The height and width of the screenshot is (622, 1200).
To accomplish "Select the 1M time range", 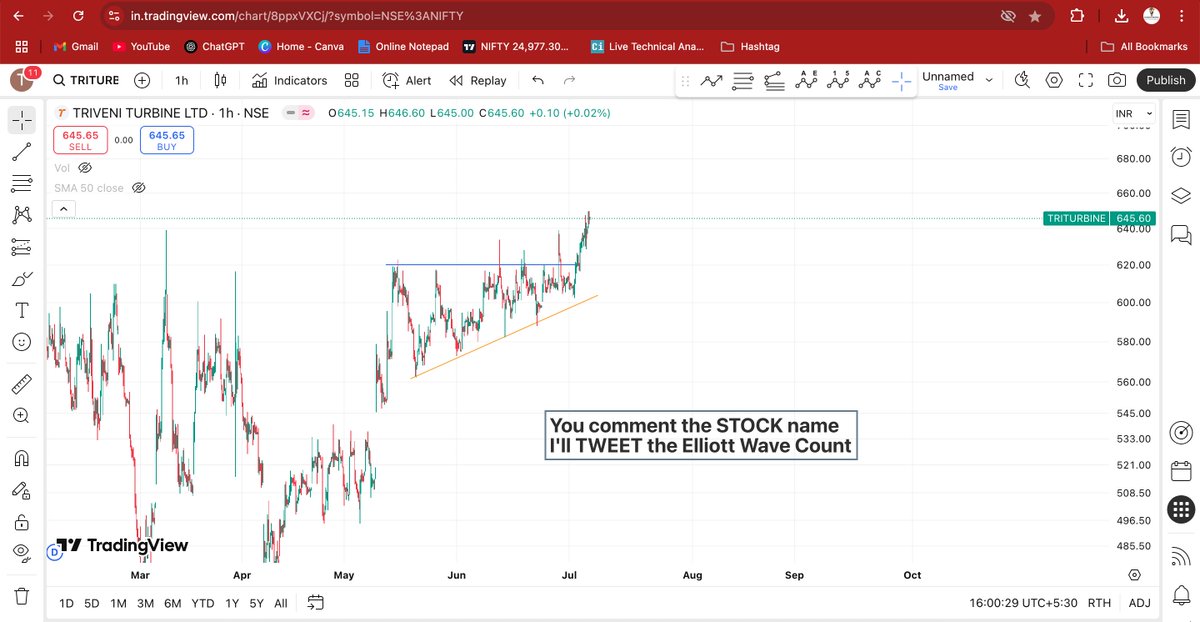I will (x=118, y=603).
